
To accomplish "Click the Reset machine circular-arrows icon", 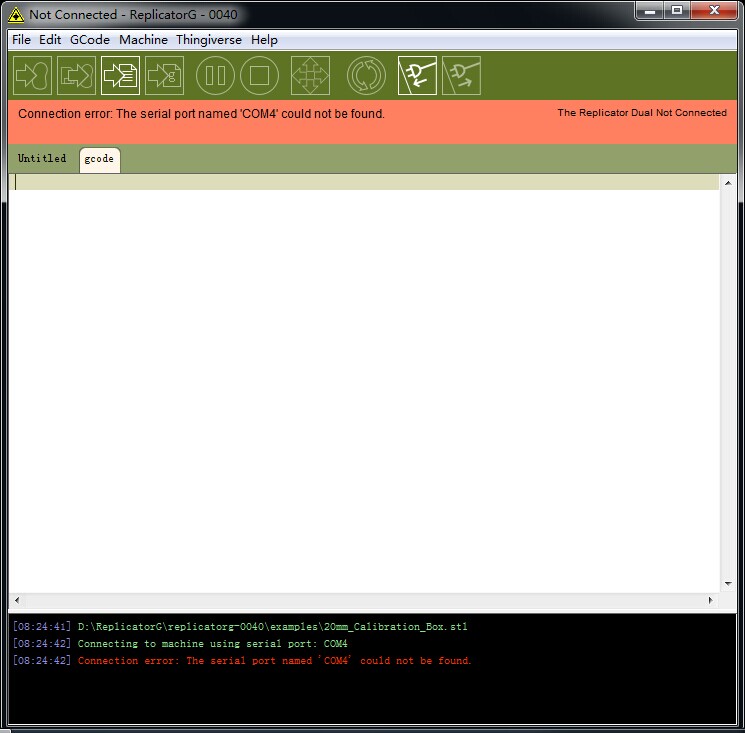I will (x=366, y=76).
